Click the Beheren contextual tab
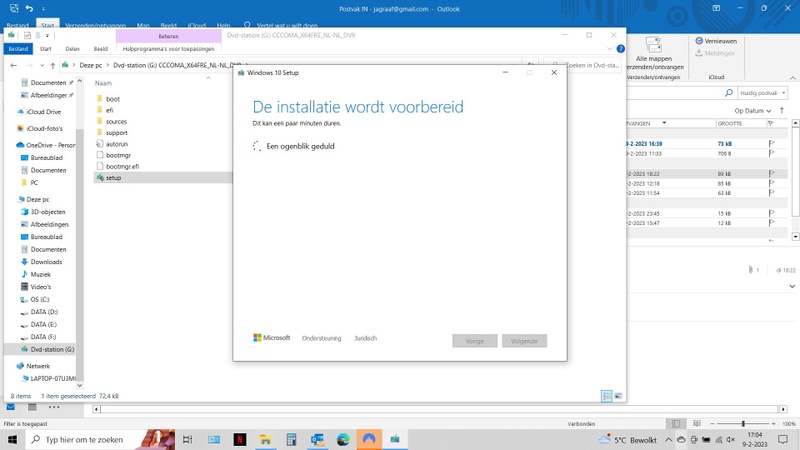 pos(168,36)
